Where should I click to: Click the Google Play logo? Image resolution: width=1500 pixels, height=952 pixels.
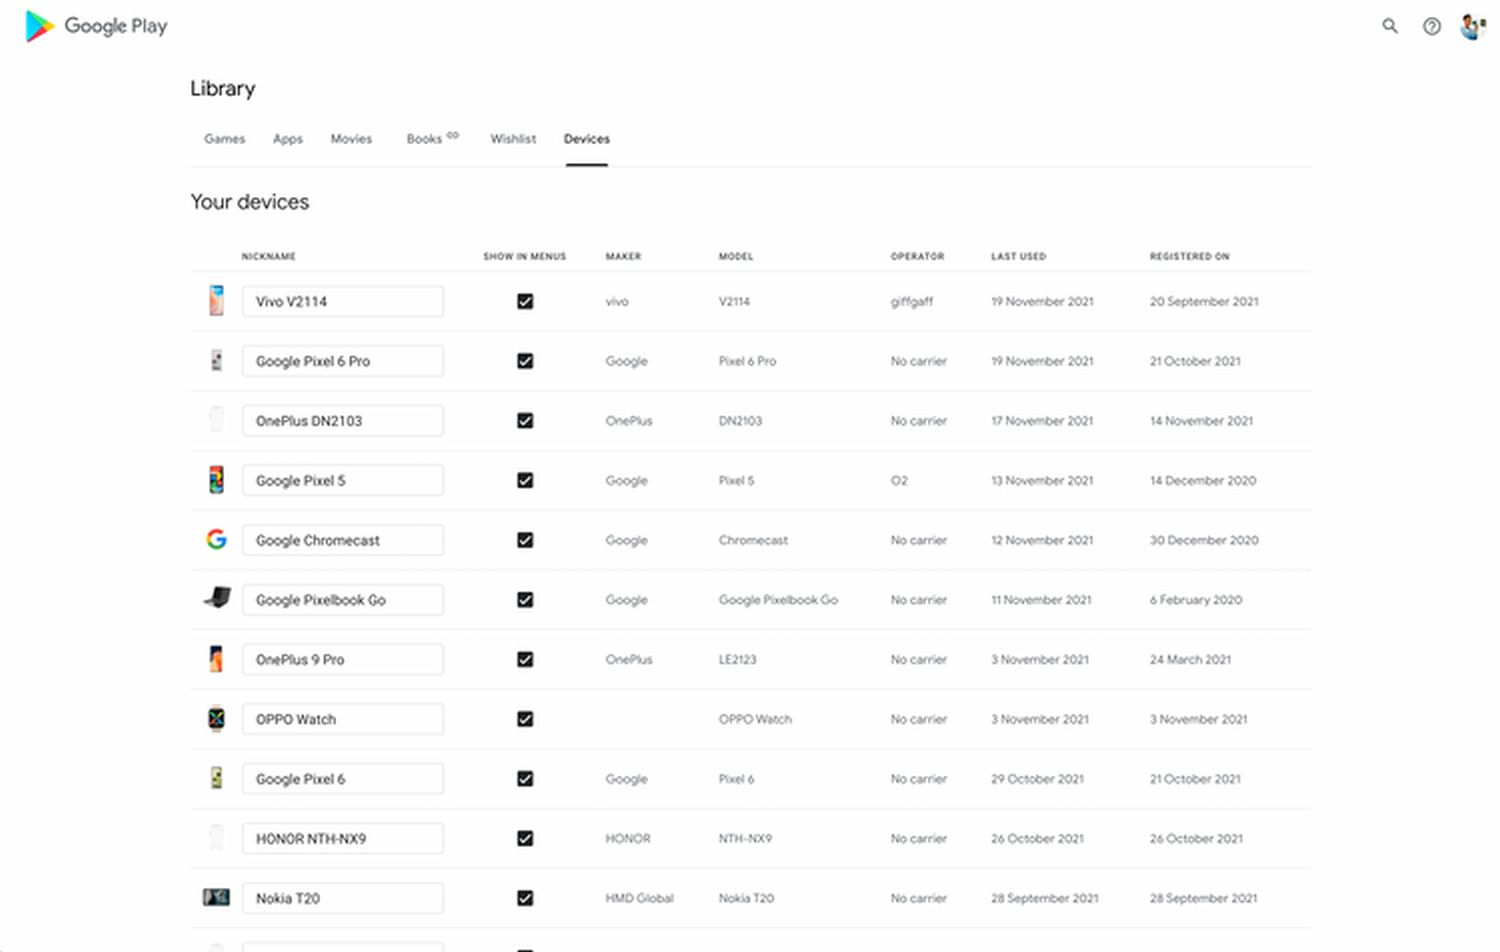[96, 26]
